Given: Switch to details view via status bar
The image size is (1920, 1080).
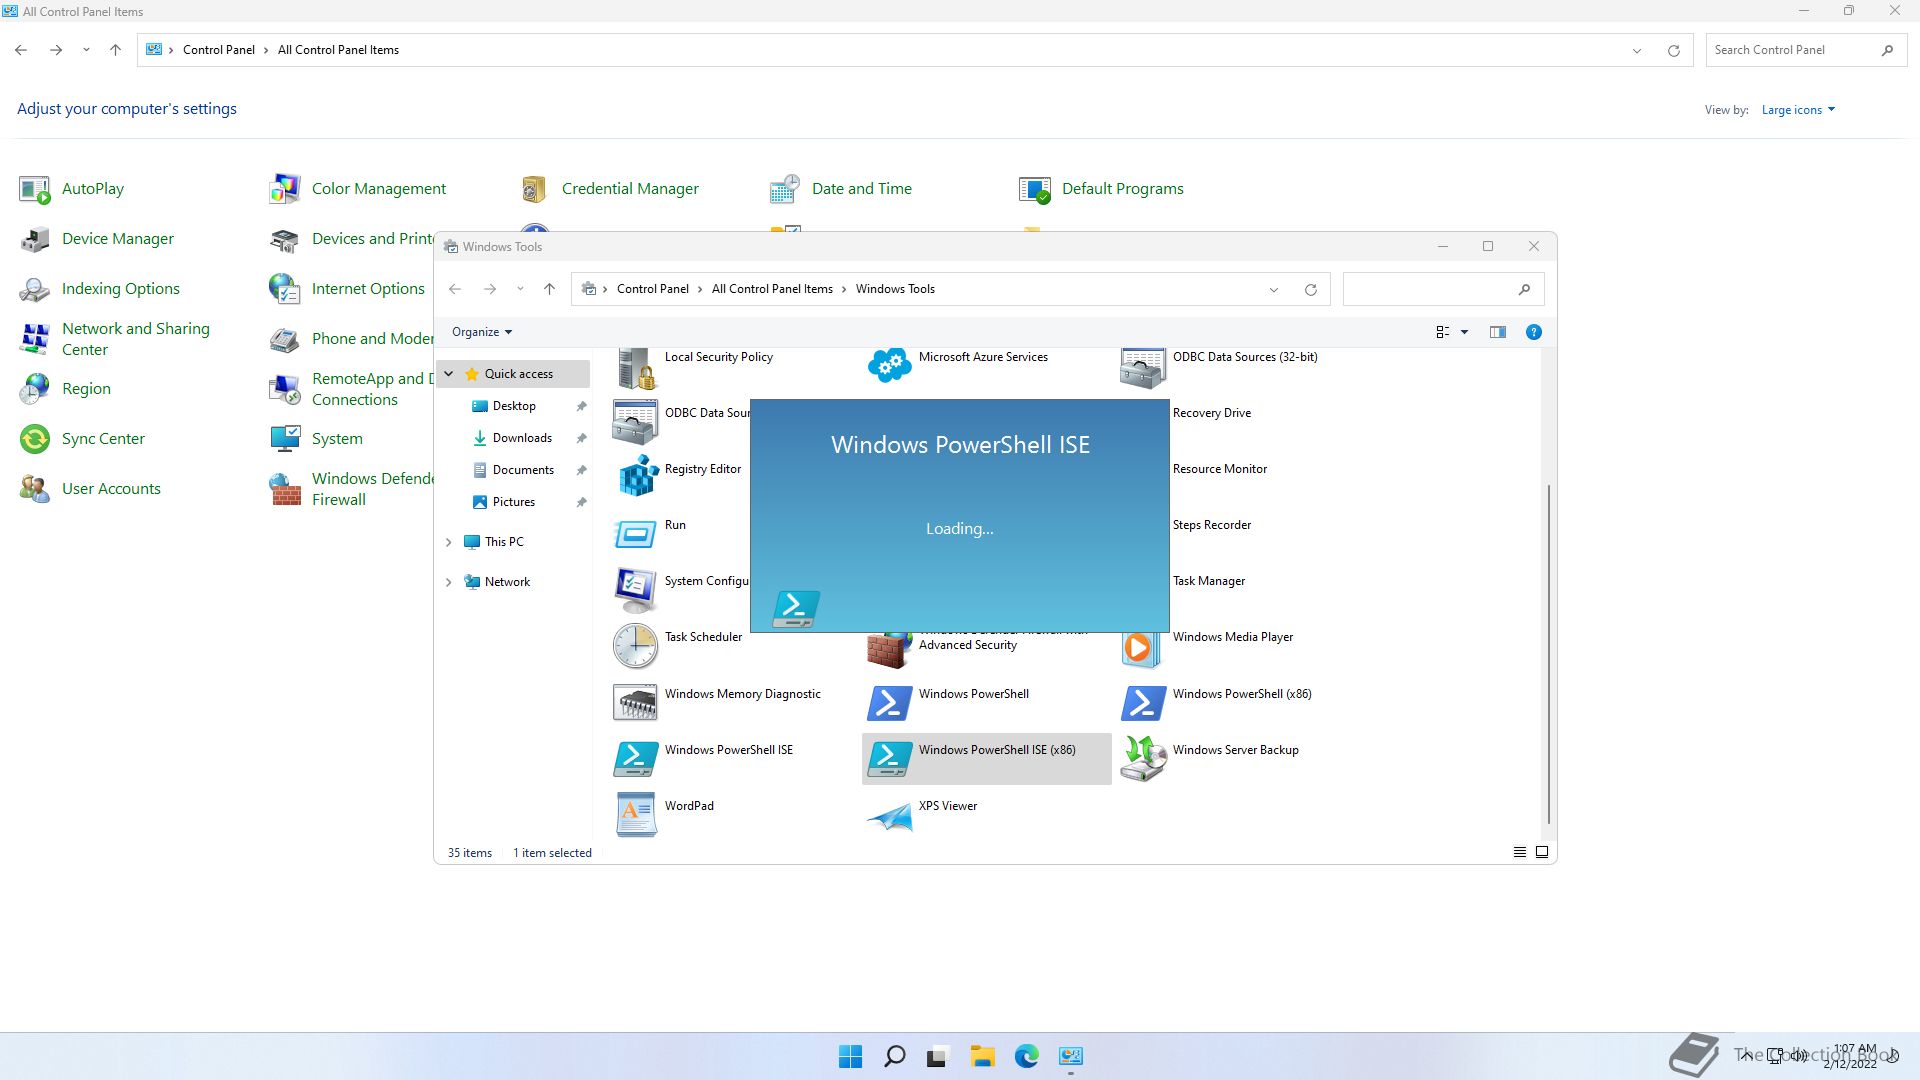Looking at the screenshot, I should 1518,851.
